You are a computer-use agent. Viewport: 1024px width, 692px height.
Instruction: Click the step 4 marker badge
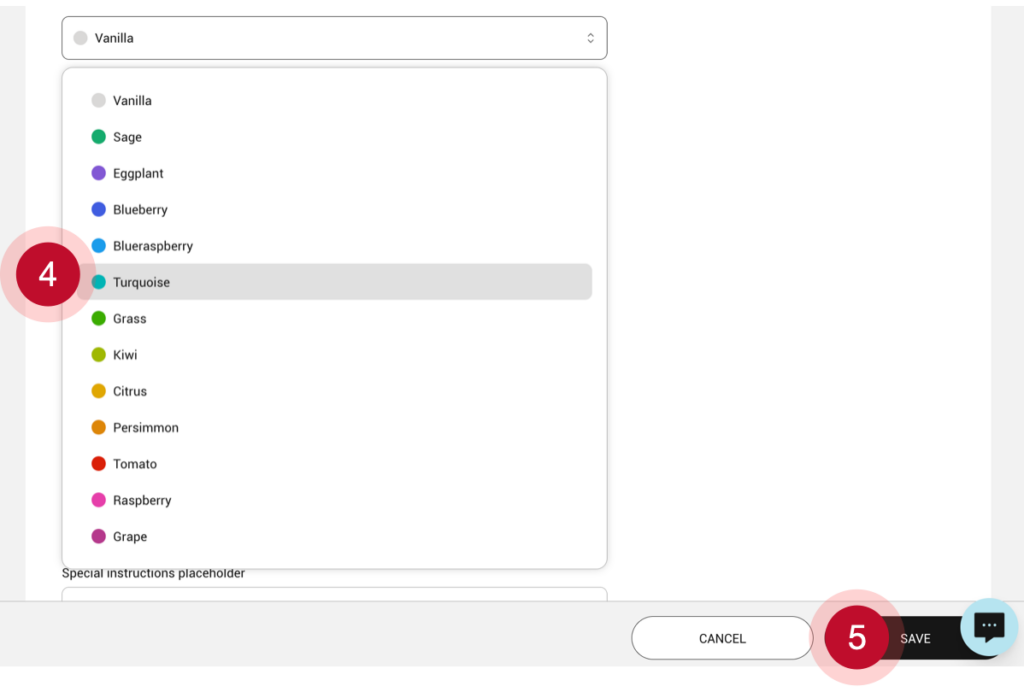[48, 274]
